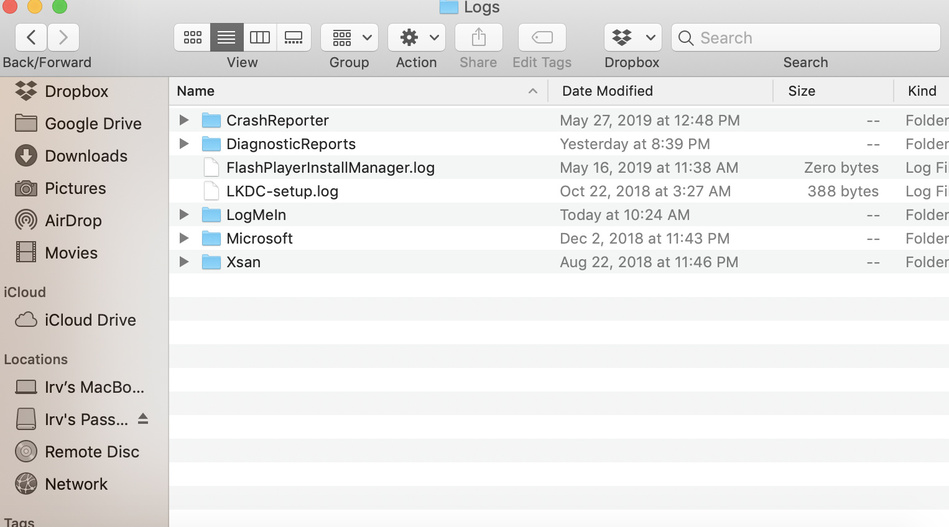Click the Share toolbar button
Viewport: 949px width, 527px height.
coord(478,38)
